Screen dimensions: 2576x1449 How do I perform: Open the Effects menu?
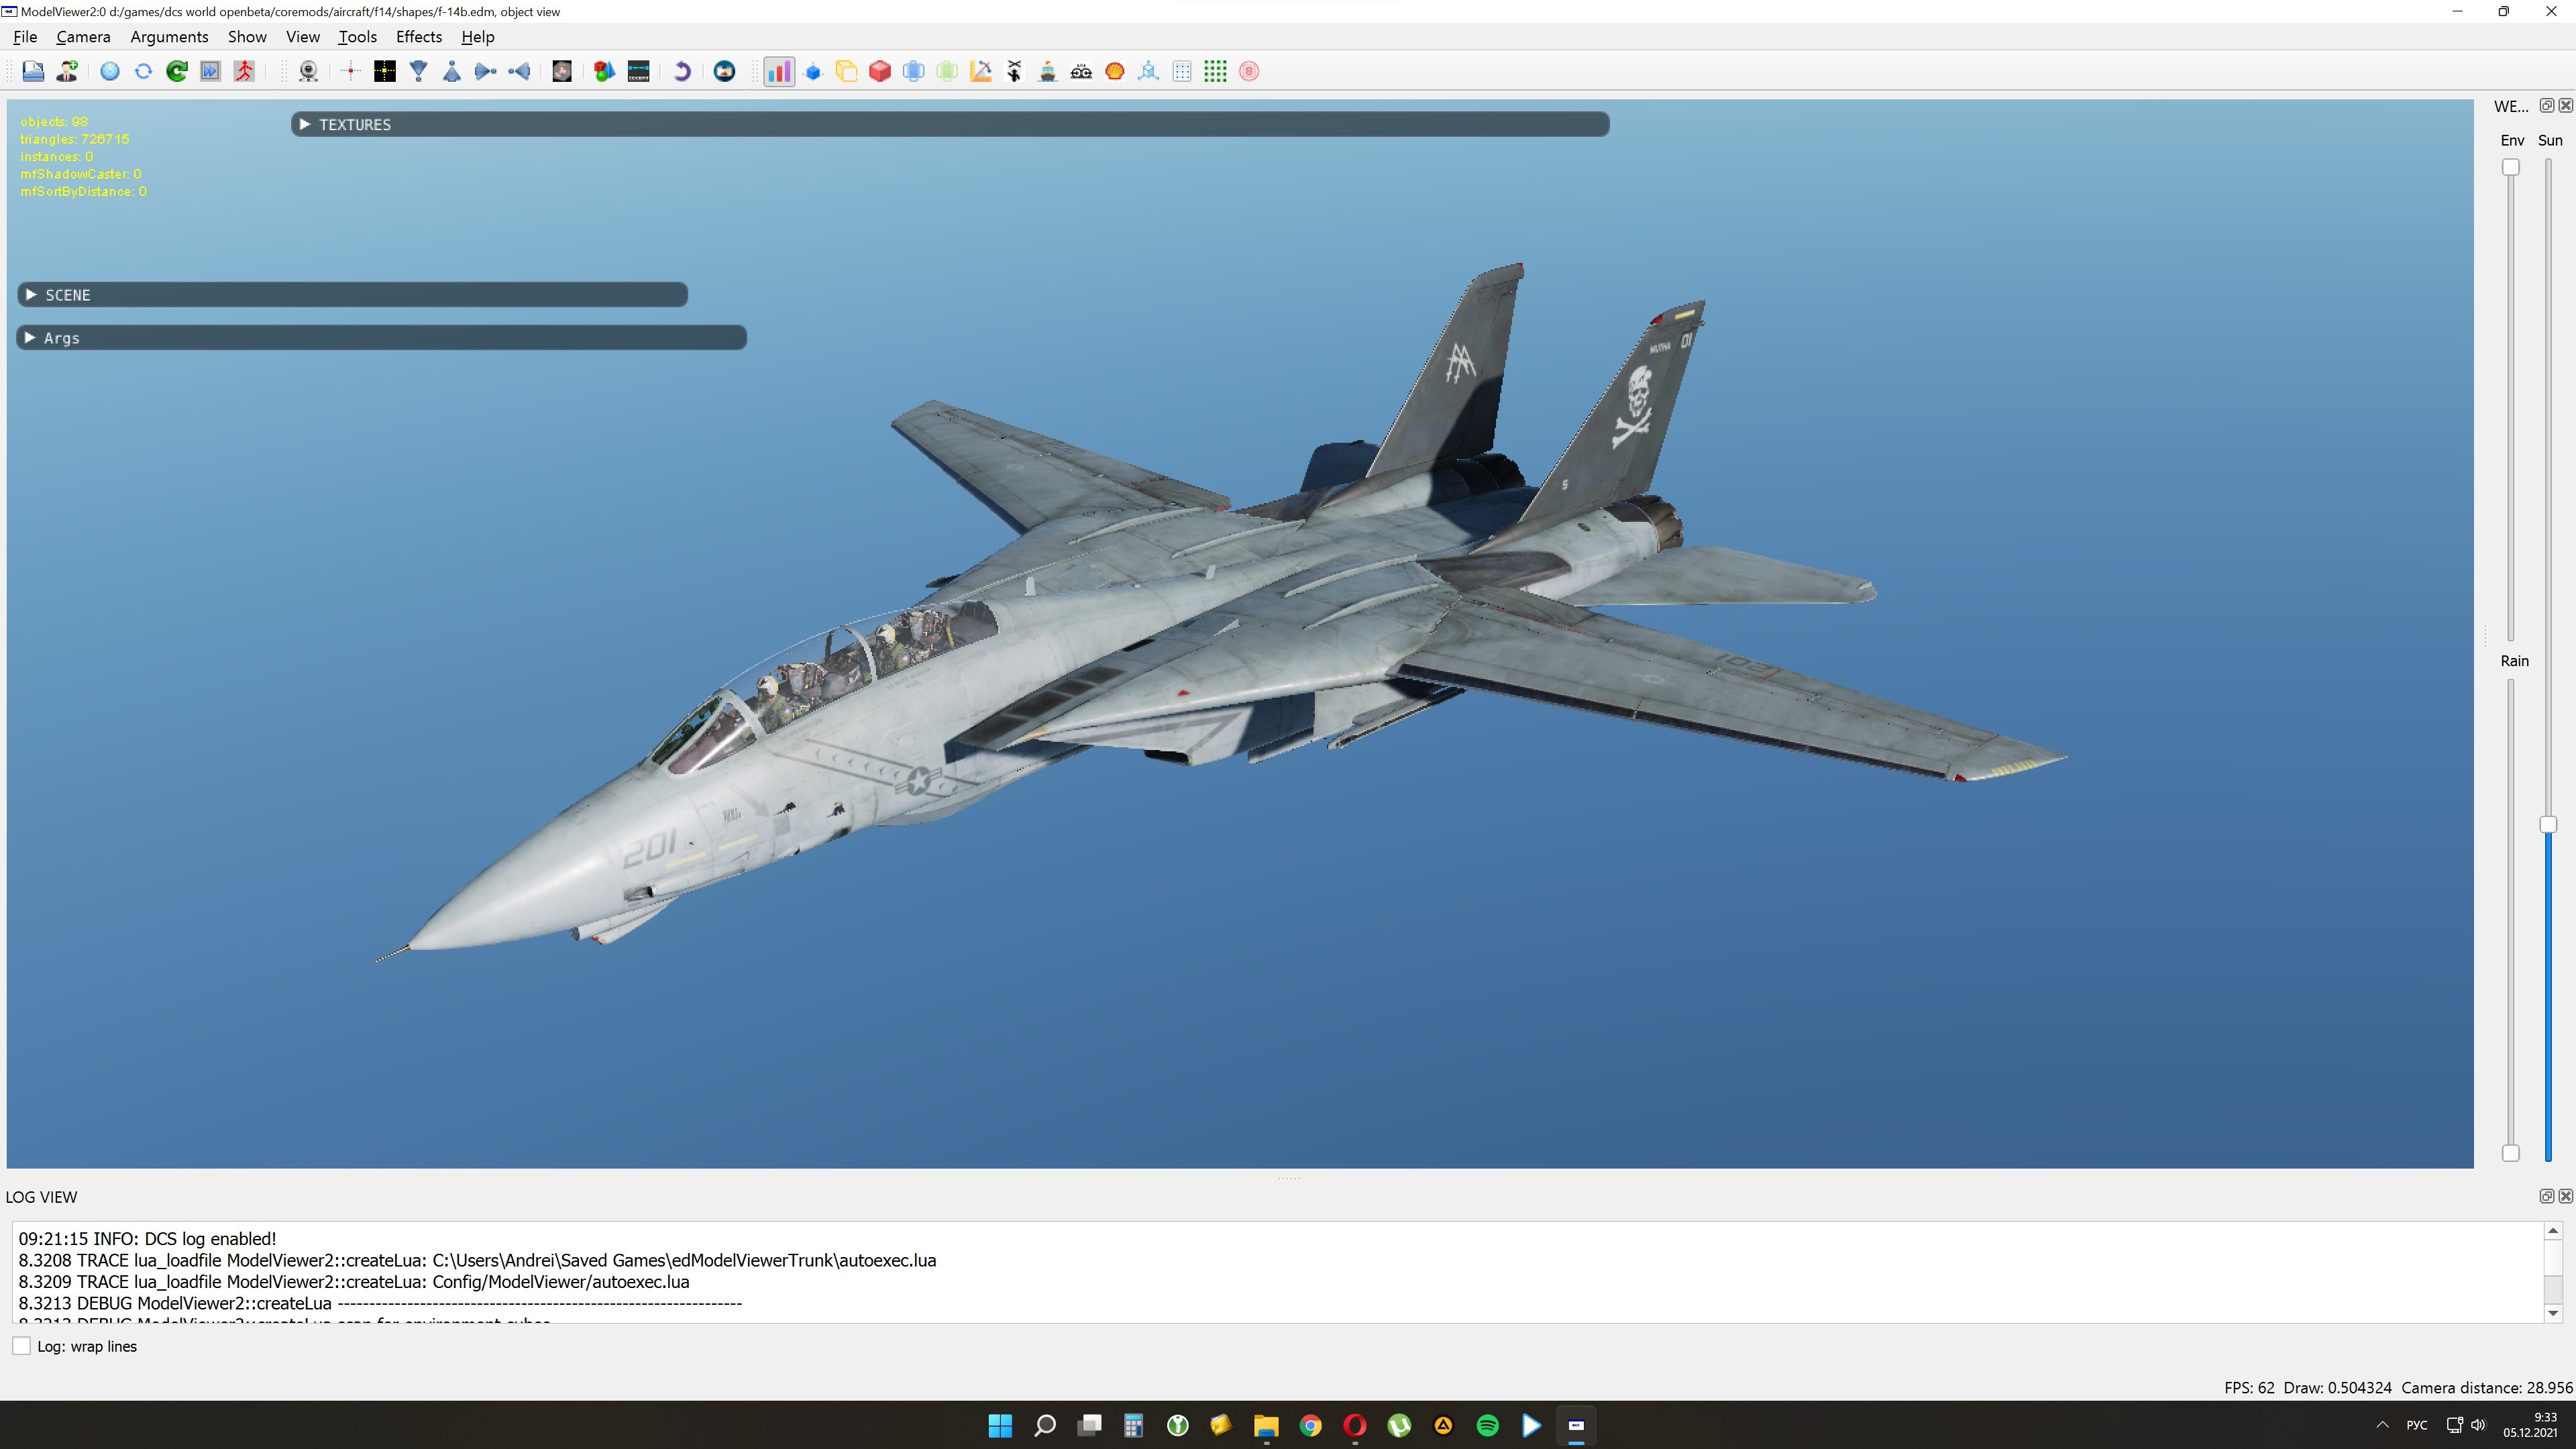tap(419, 37)
